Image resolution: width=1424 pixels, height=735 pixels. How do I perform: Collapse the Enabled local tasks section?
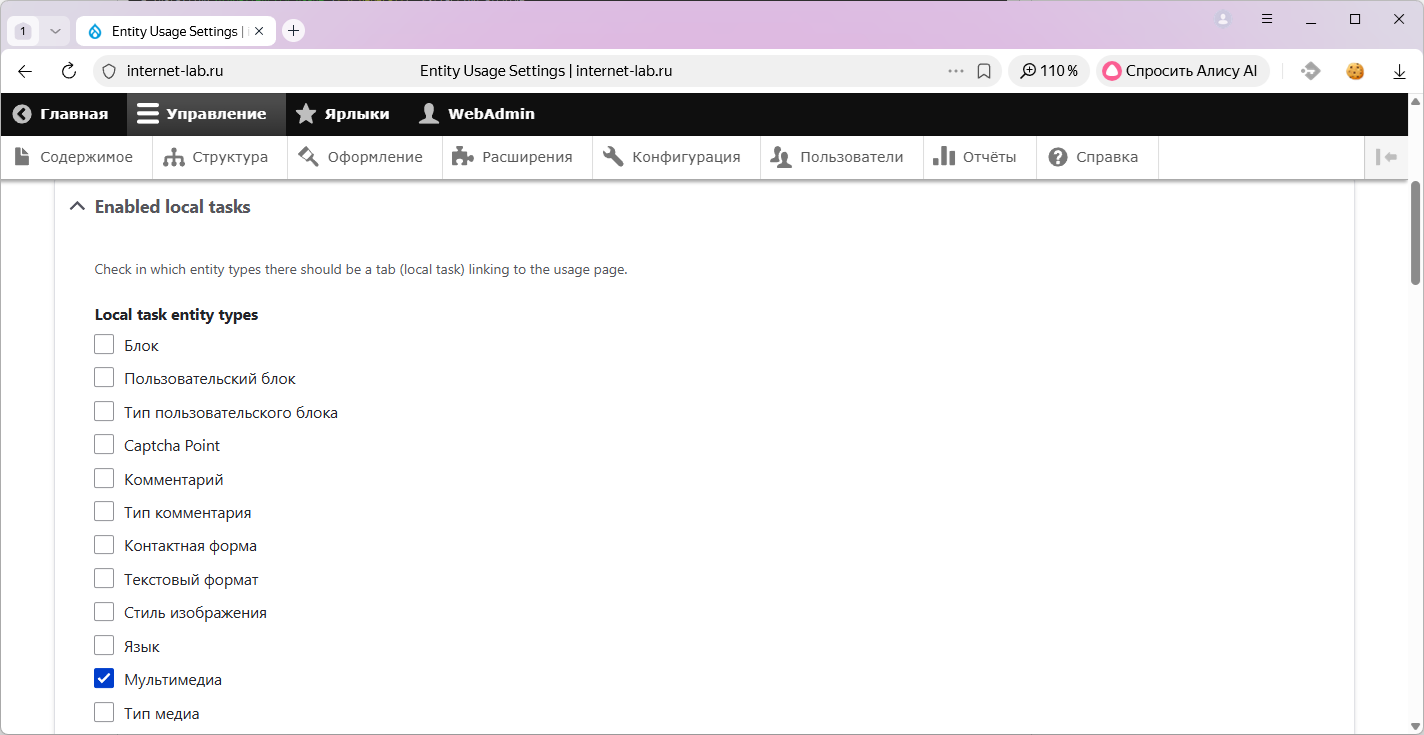[x=160, y=207]
